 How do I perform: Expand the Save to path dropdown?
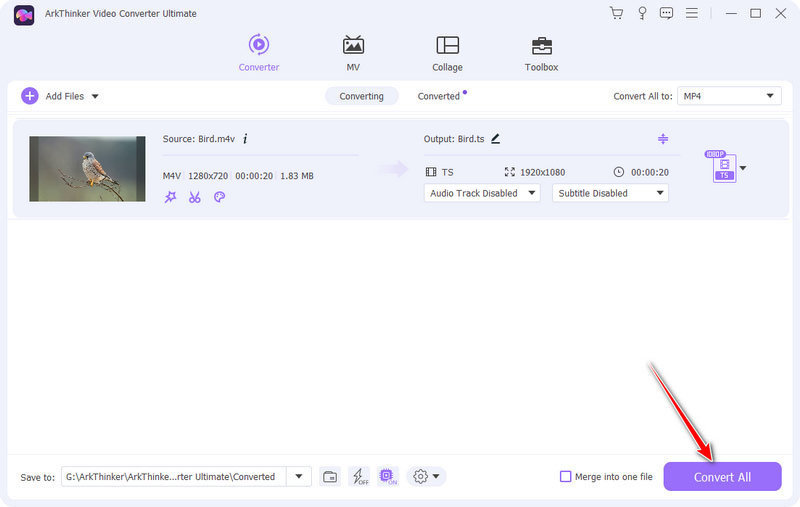pyautogui.click(x=299, y=476)
